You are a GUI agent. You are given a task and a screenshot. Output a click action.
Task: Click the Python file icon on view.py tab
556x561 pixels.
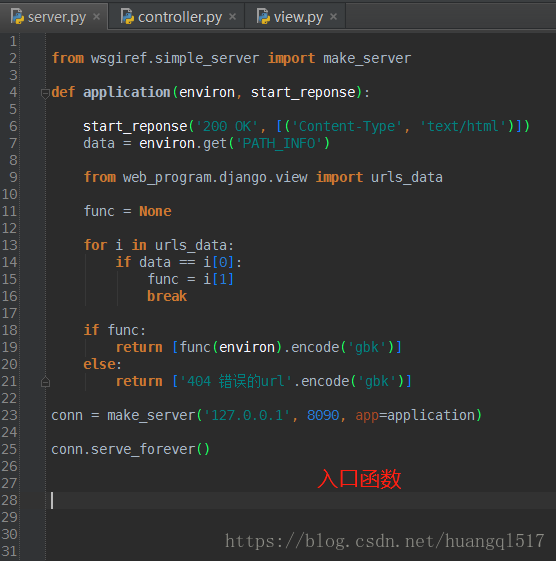(263, 16)
